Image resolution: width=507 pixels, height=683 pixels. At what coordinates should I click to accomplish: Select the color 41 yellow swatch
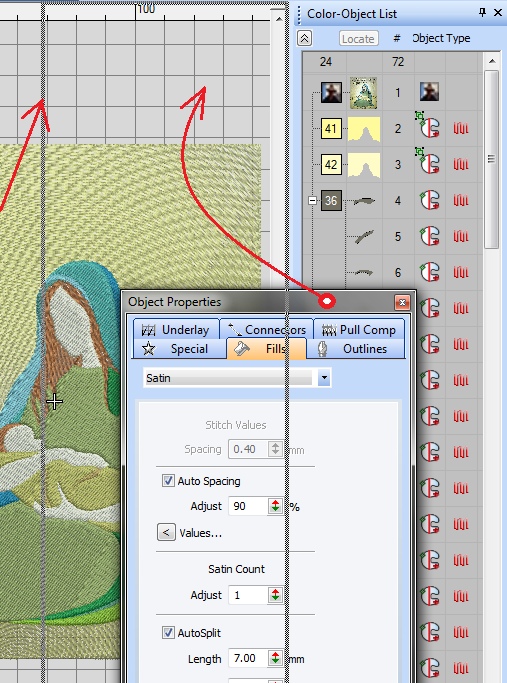pos(331,128)
